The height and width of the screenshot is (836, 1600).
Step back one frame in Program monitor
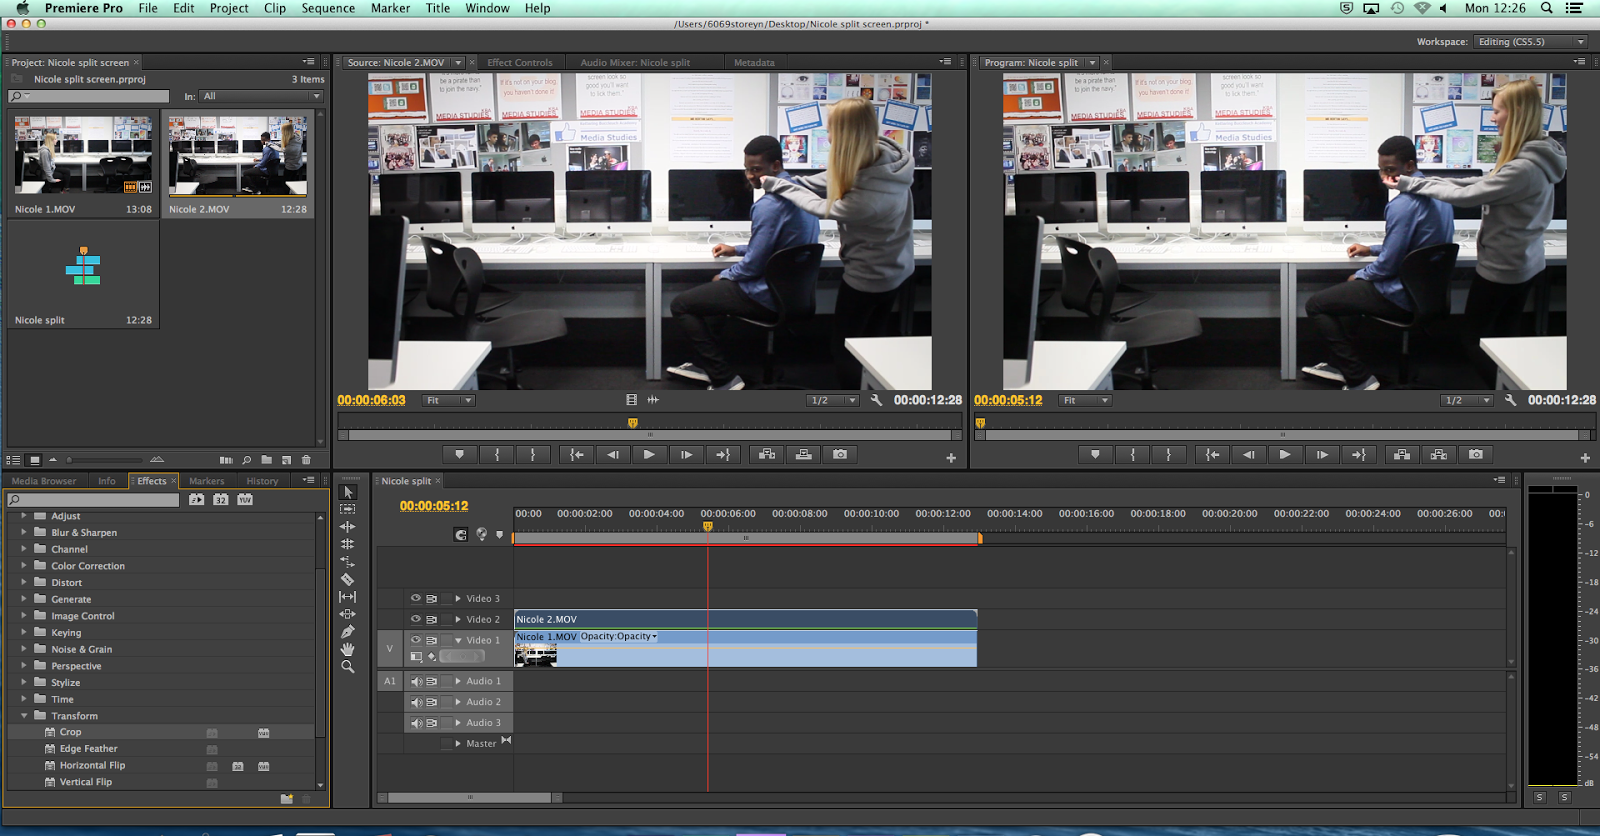(x=1248, y=454)
